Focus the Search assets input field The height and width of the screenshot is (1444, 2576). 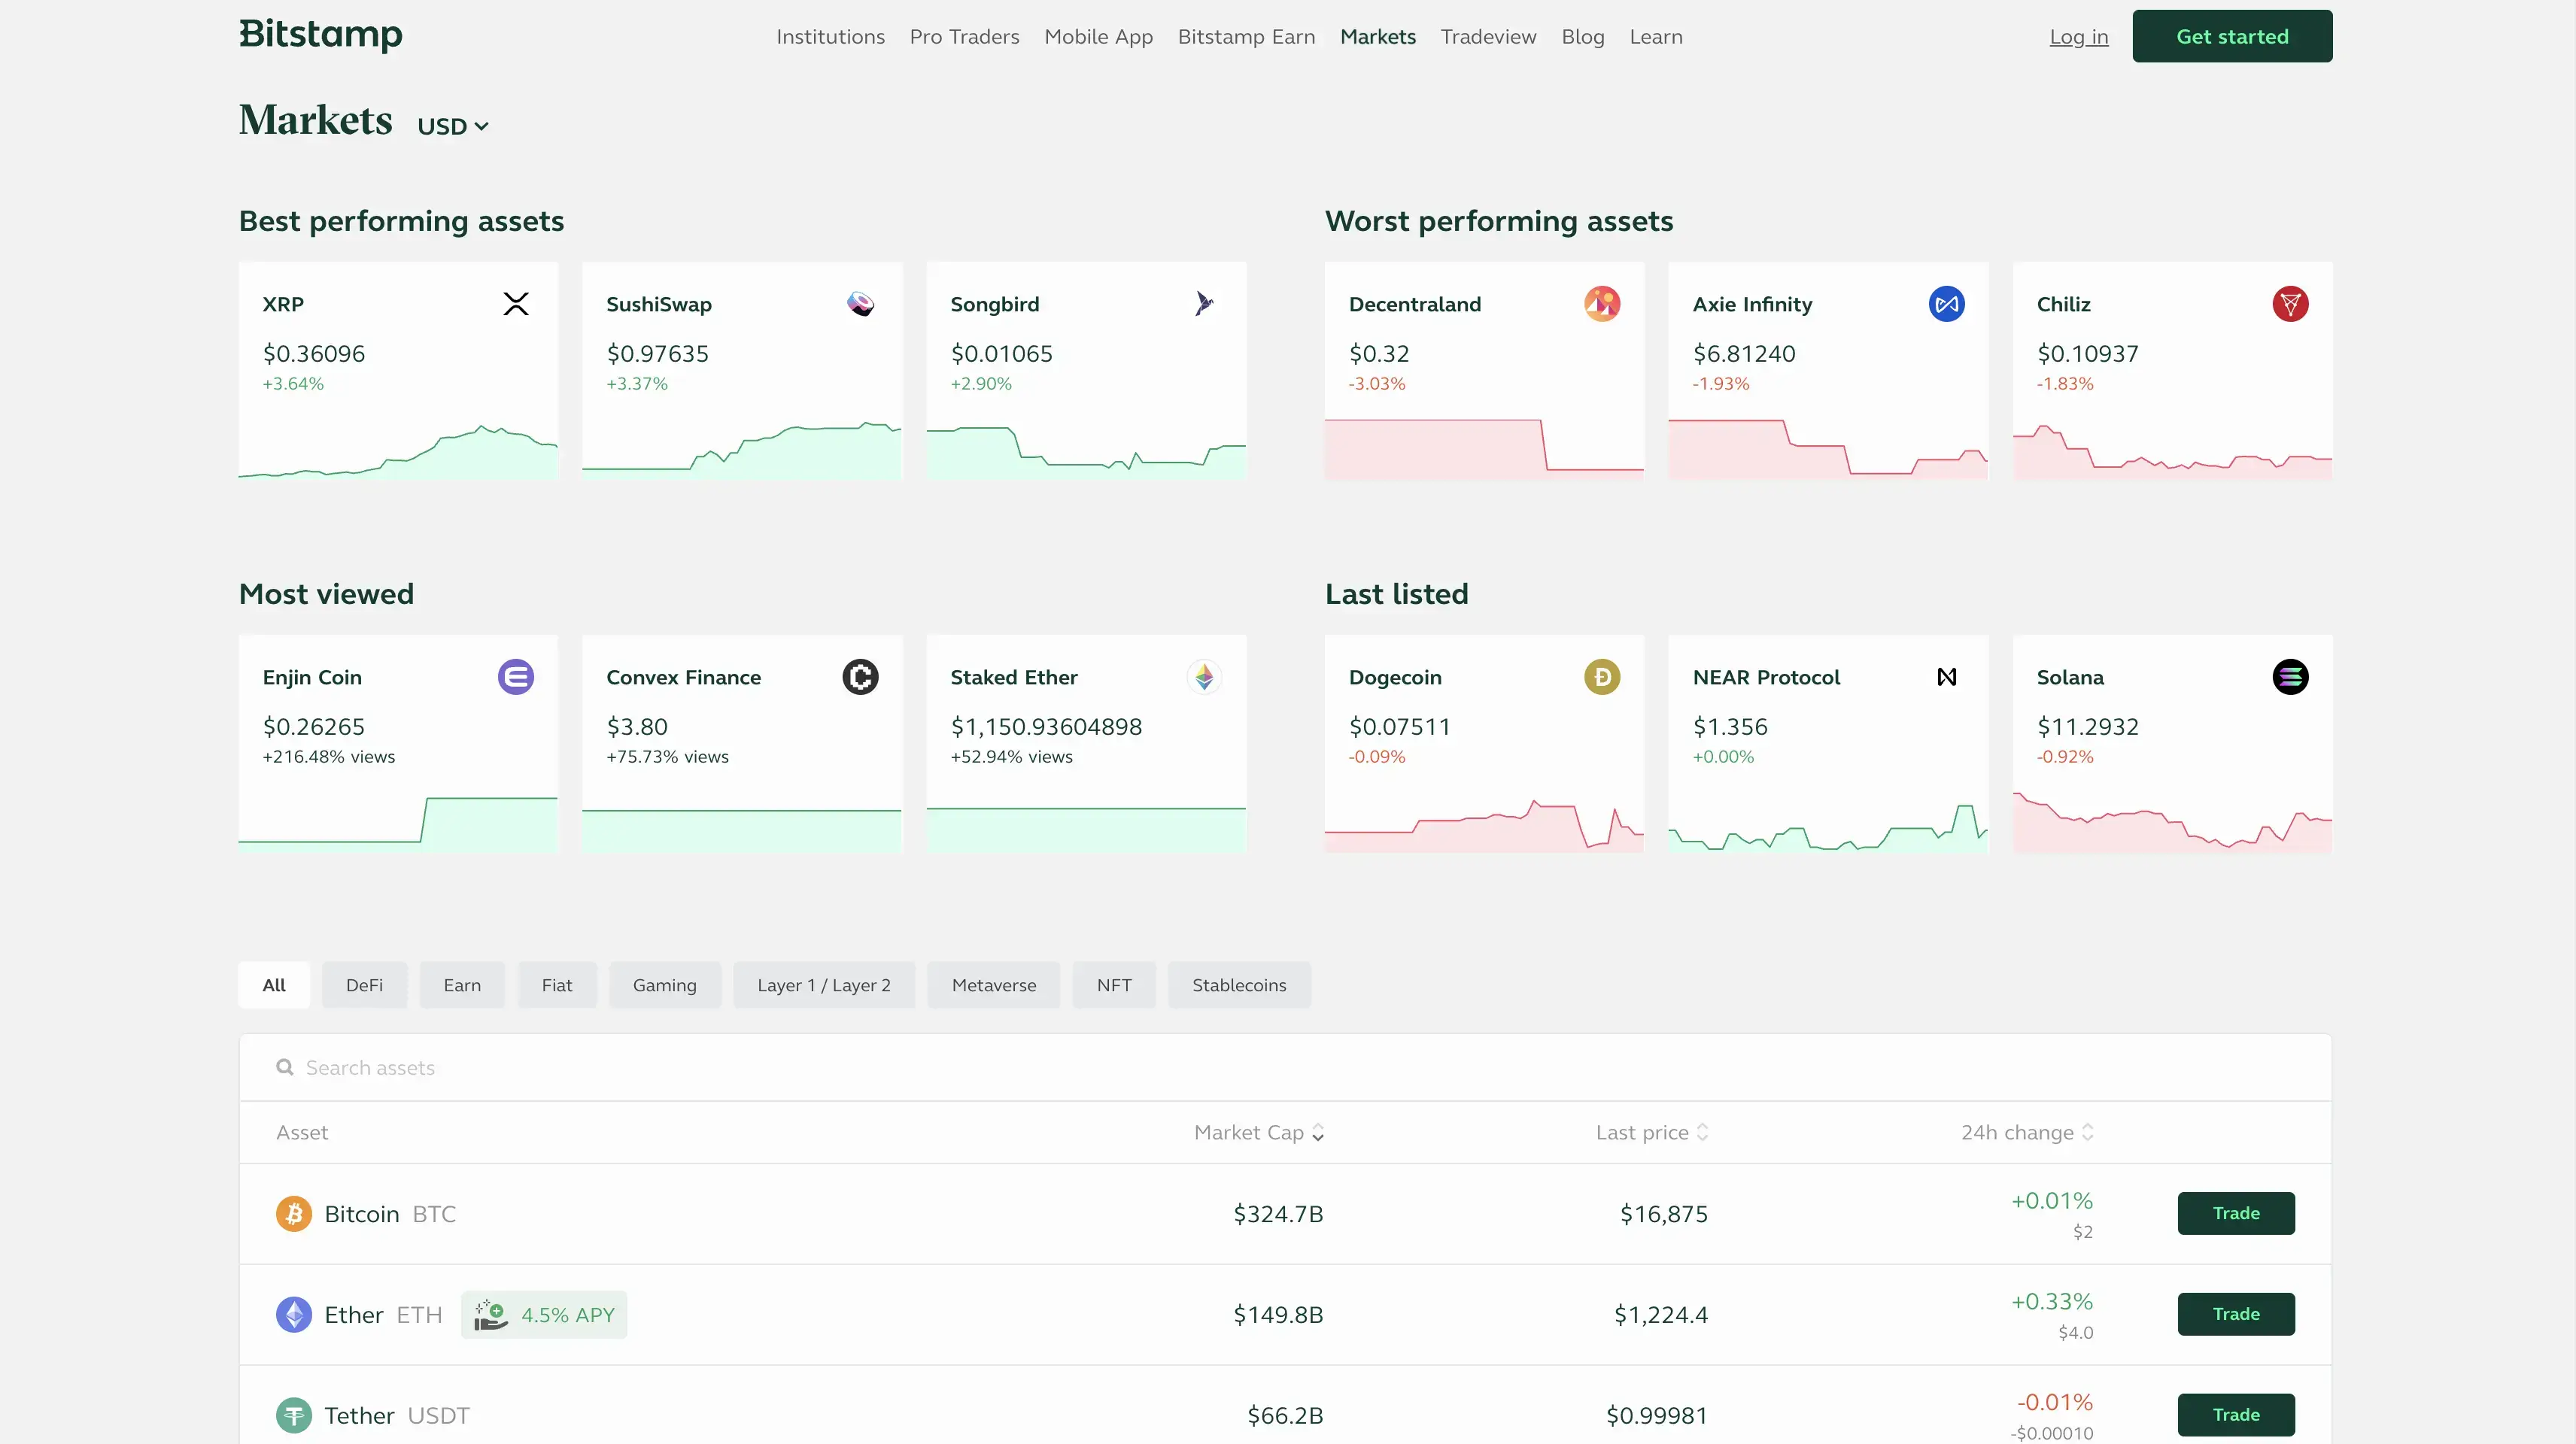pyautogui.click(x=1285, y=1067)
